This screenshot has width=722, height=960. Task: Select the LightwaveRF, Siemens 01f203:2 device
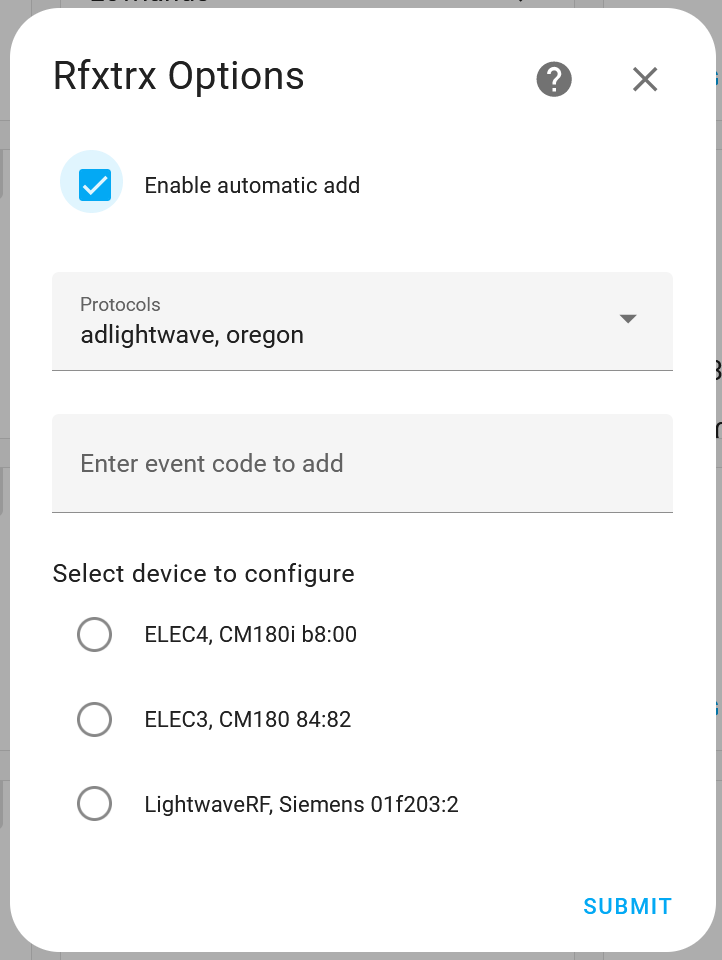pyautogui.click(x=94, y=803)
